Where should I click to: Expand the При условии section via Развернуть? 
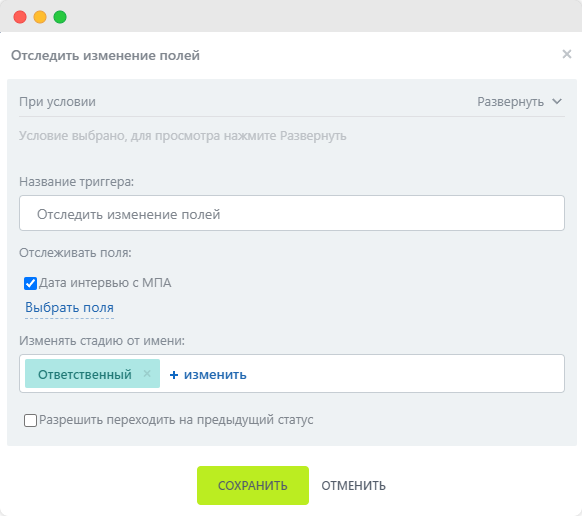point(510,102)
